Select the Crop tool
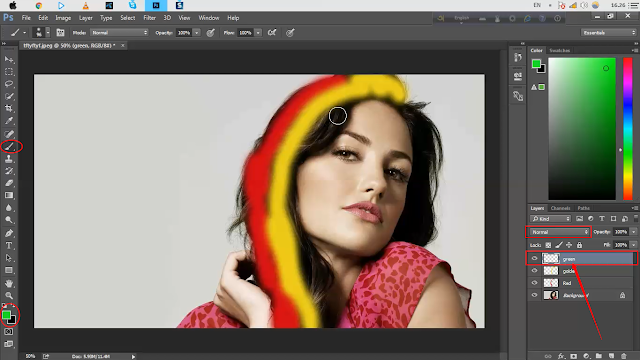 pyautogui.click(x=9, y=108)
